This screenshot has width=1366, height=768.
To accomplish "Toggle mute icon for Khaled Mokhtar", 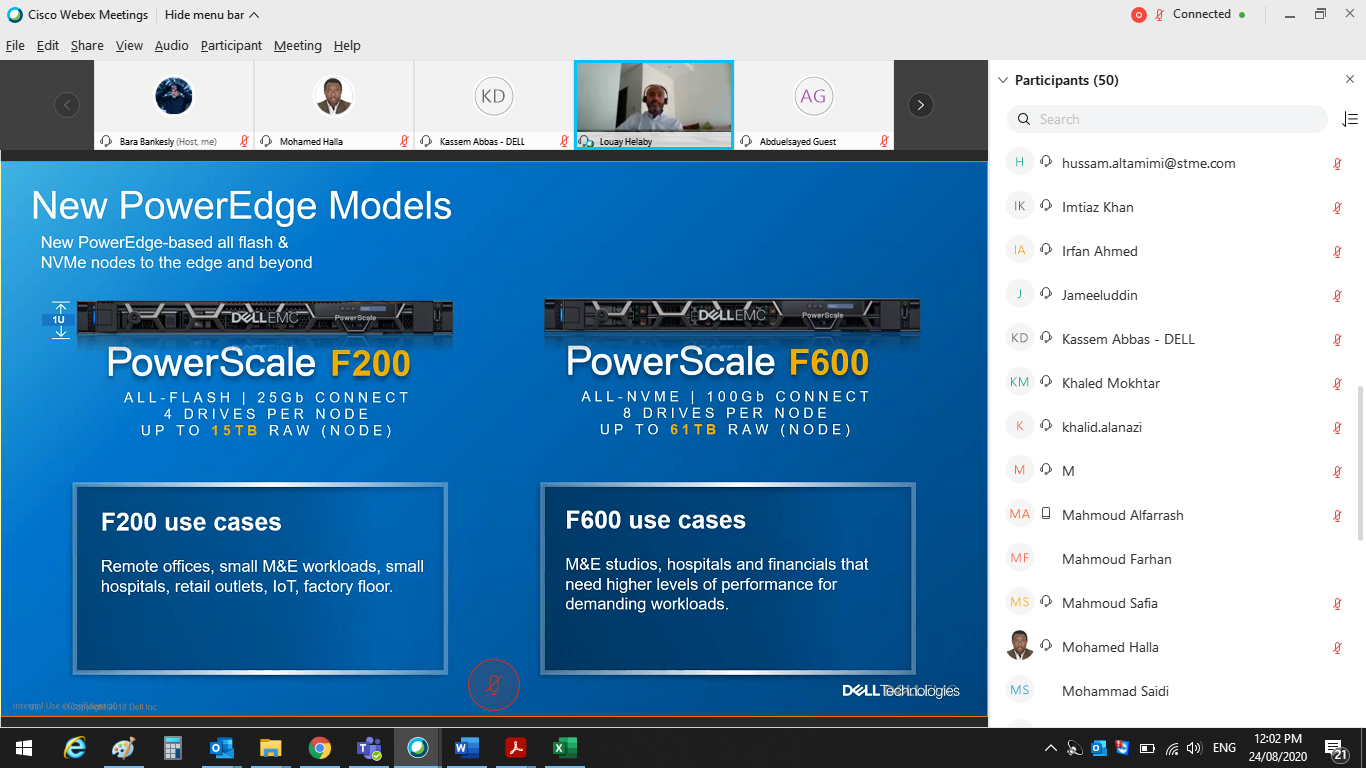I will click(x=1337, y=384).
